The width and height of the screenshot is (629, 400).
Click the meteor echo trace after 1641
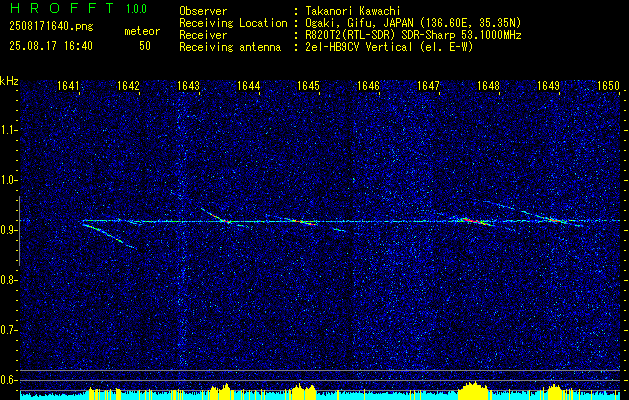coord(109,236)
